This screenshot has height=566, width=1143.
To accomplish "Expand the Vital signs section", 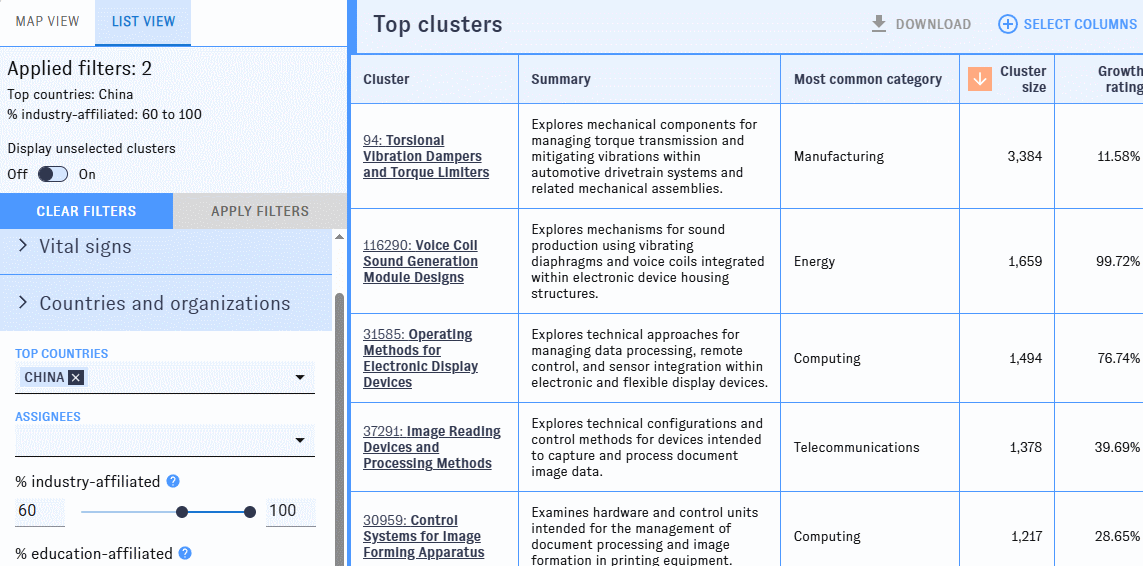I will click(165, 247).
